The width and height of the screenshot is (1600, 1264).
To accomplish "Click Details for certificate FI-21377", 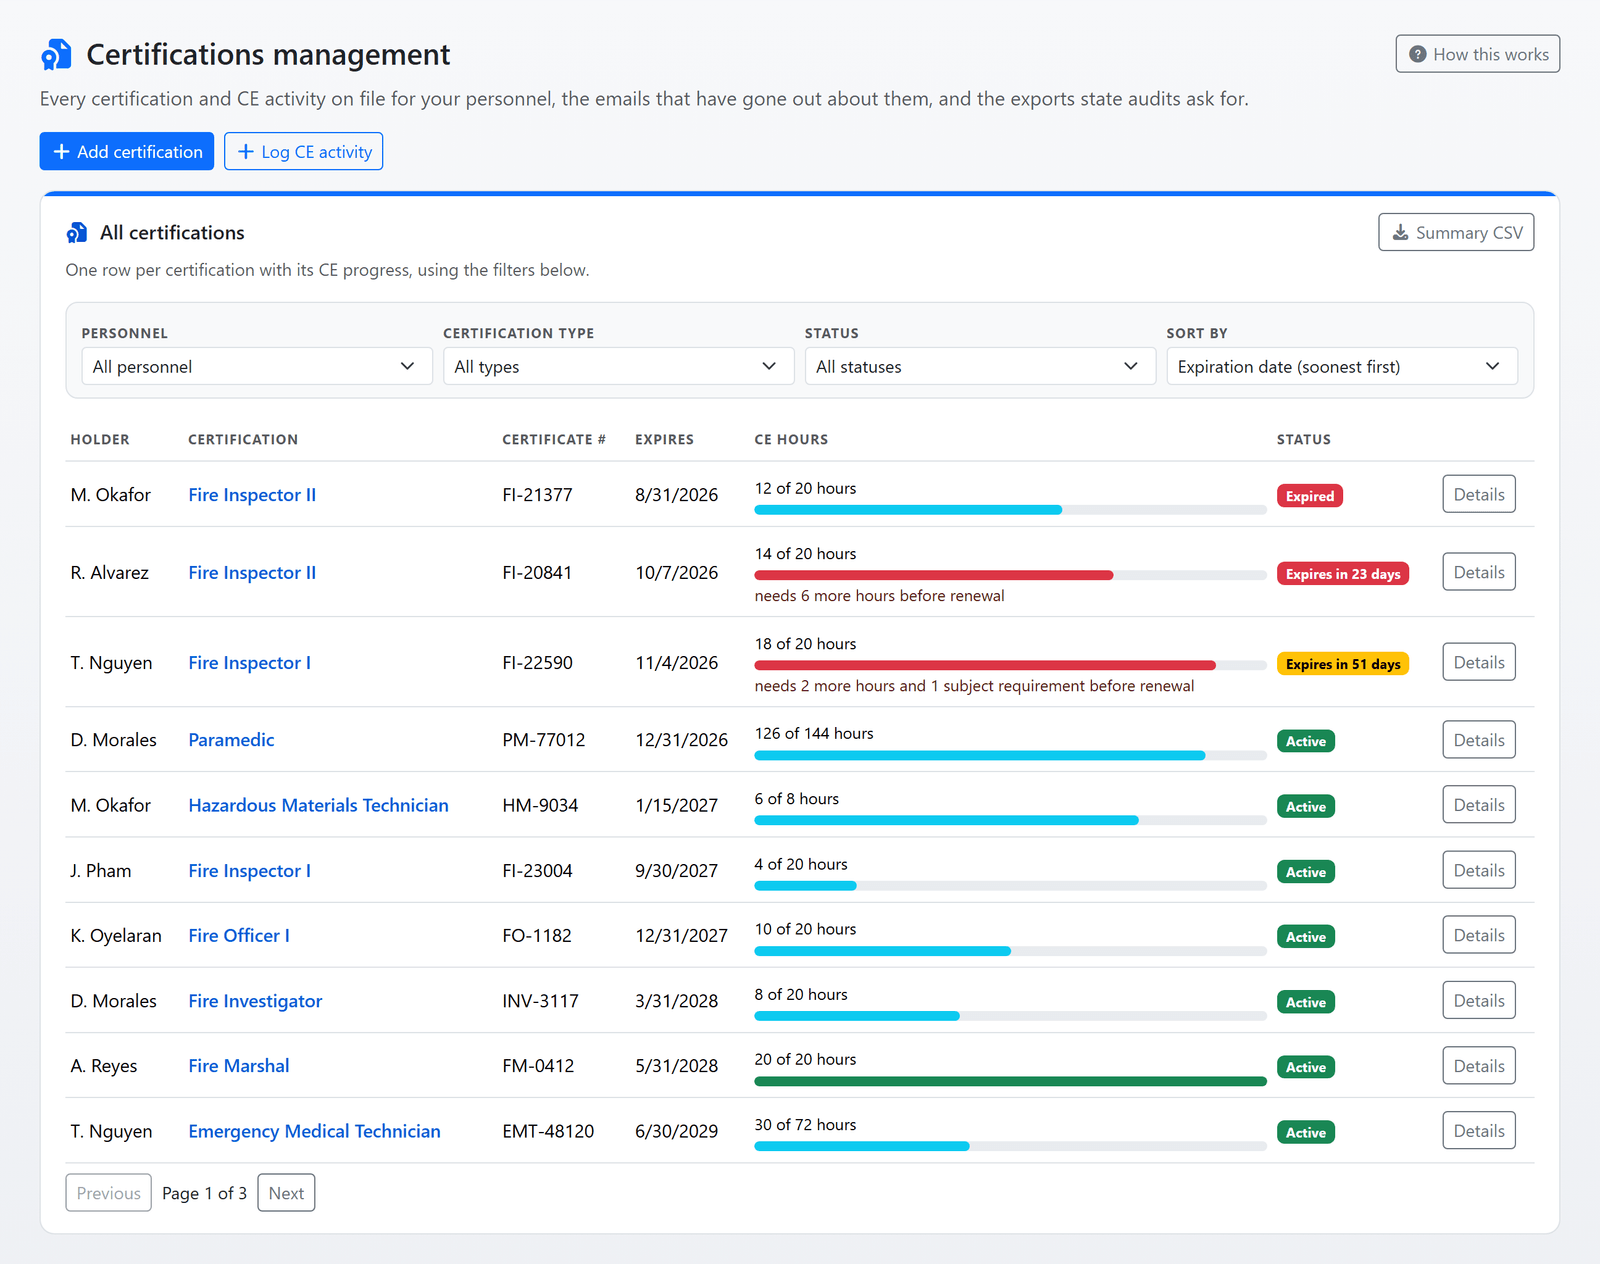I will pos(1479,494).
